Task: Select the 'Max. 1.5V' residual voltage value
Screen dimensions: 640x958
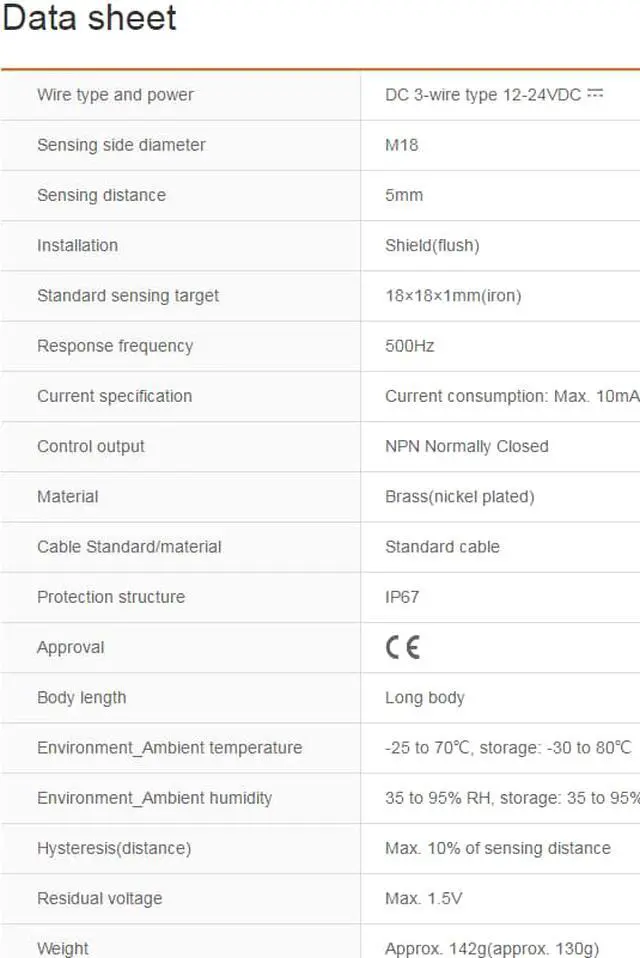Action: [x=424, y=898]
